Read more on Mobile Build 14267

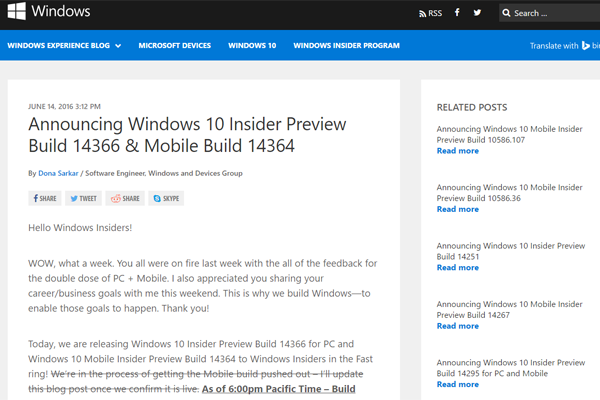pos(458,326)
